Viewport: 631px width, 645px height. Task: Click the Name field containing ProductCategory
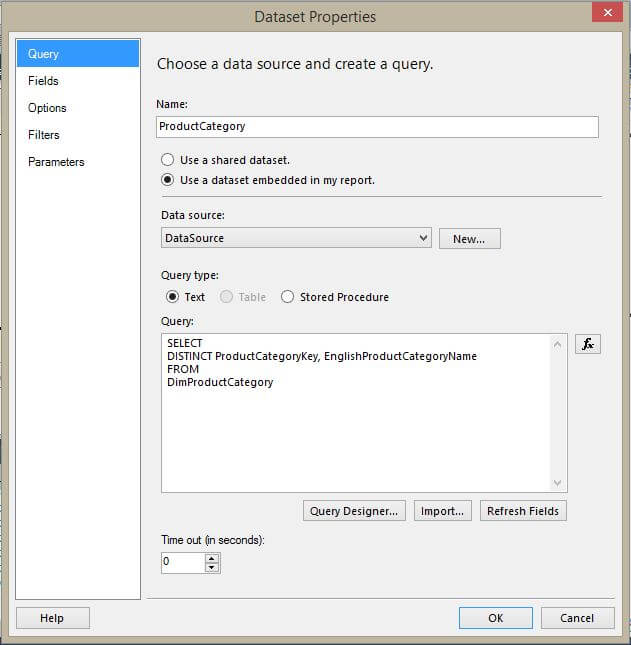click(377, 127)
